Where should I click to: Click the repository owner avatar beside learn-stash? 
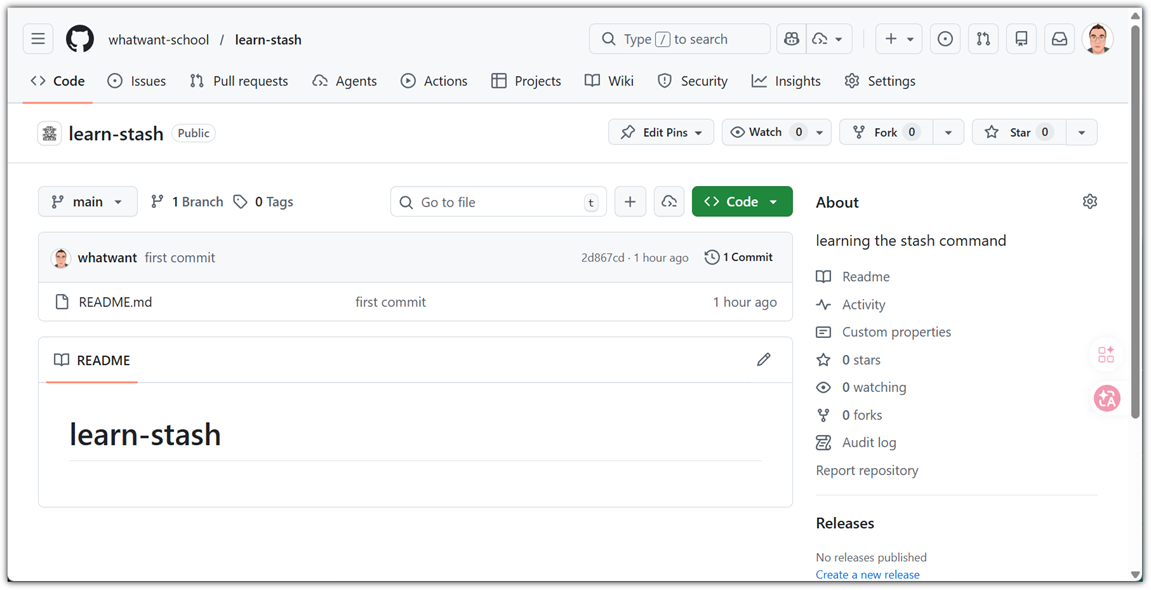(50, 133)
